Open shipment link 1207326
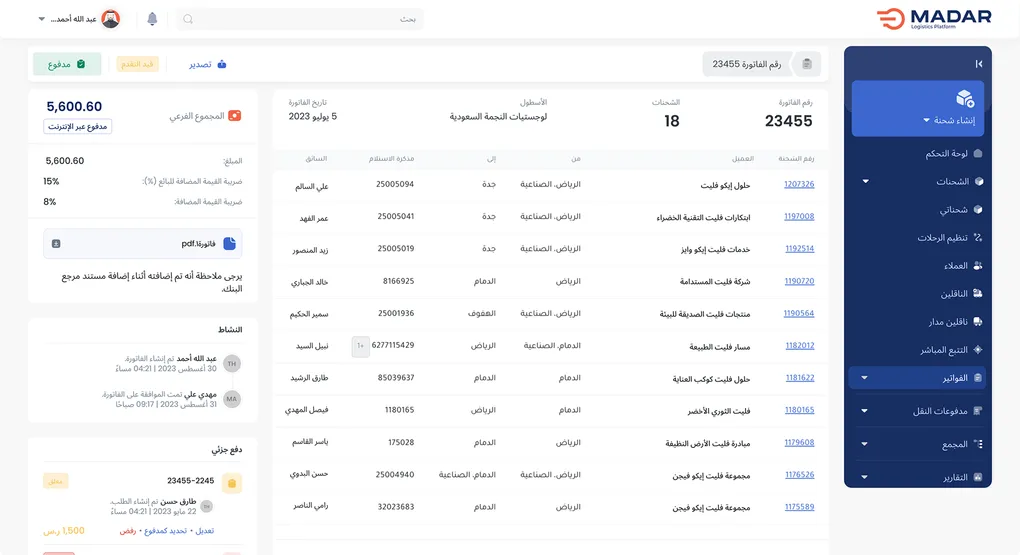 799,185
